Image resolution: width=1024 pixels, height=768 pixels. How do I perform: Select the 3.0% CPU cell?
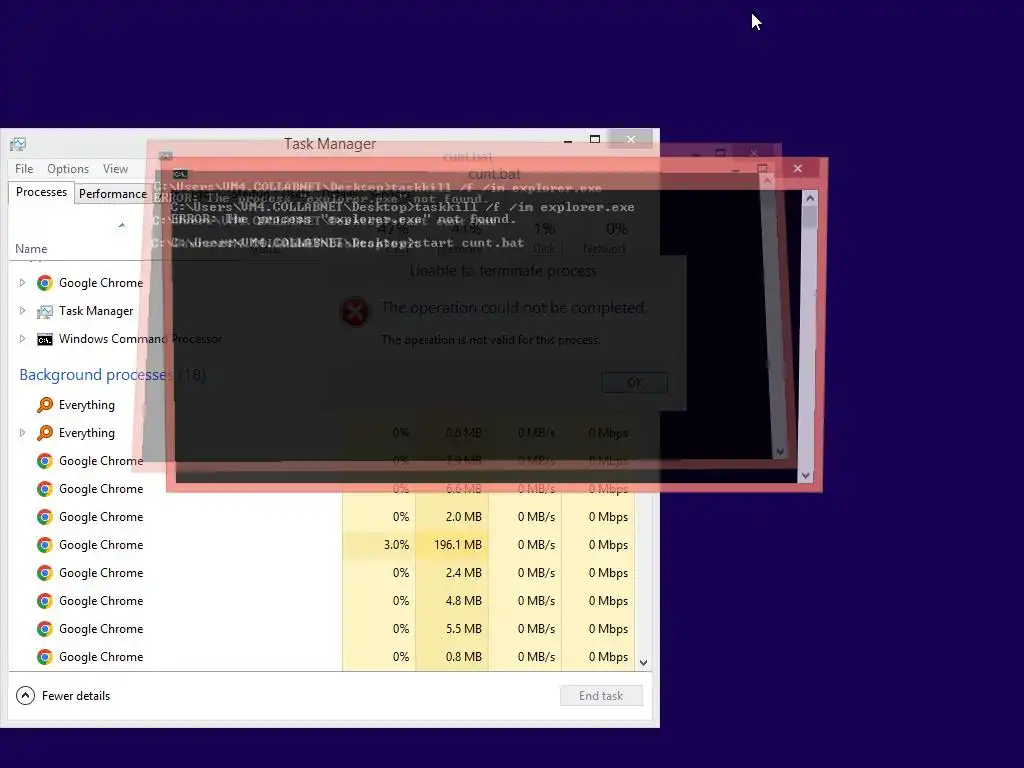(x=379, y=545)
